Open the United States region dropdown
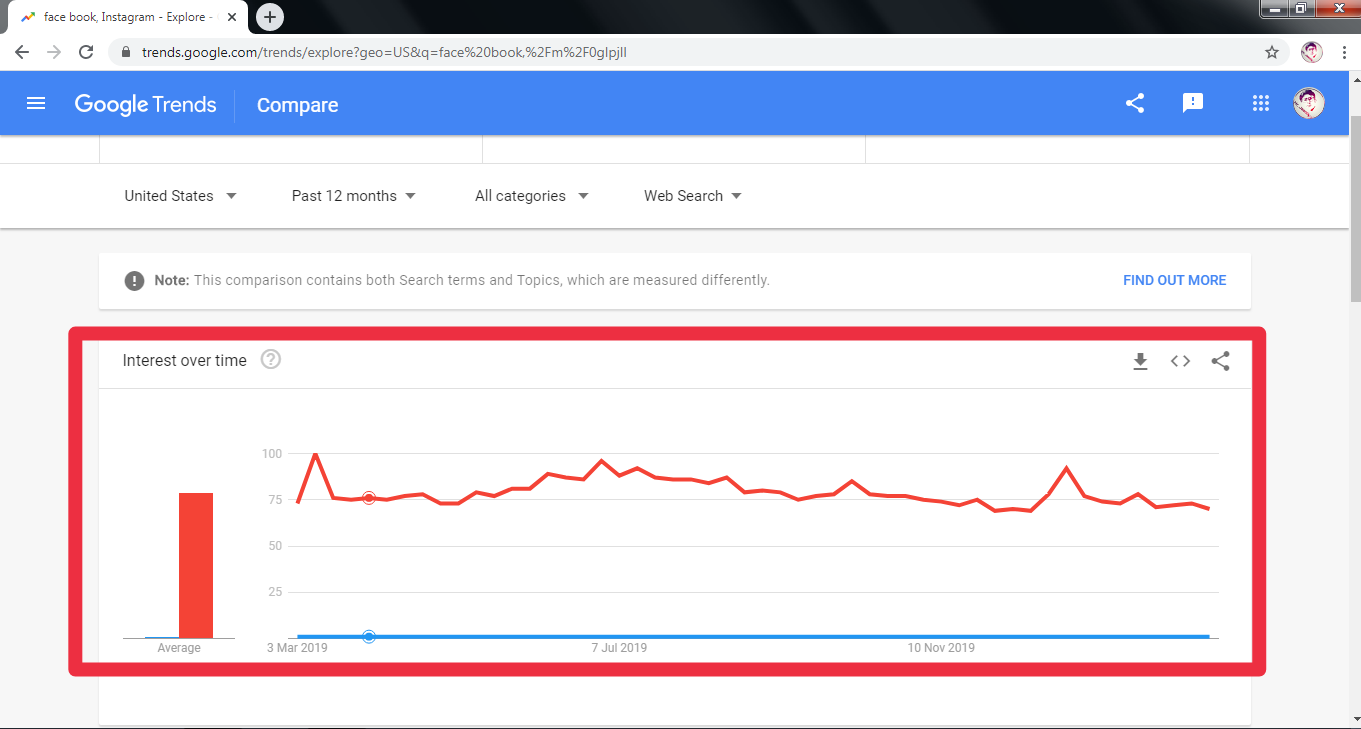The width and height of the screenshot is (1361, 729). 180,196
